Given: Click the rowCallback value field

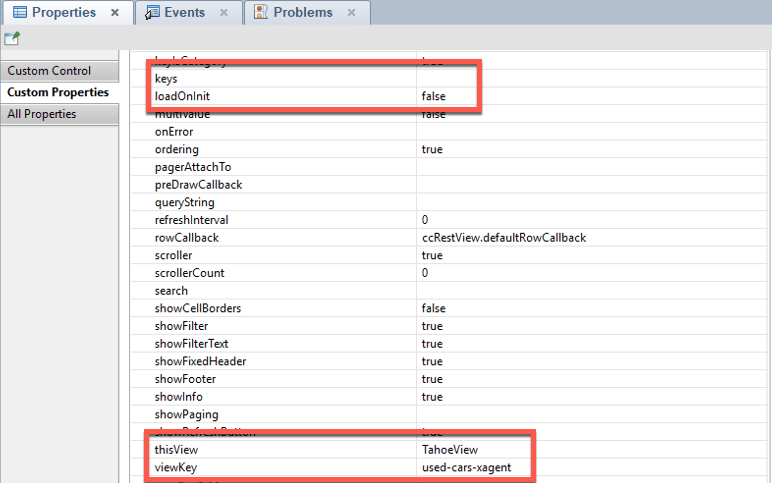Looking at the screenshot, I should (503, 238).
